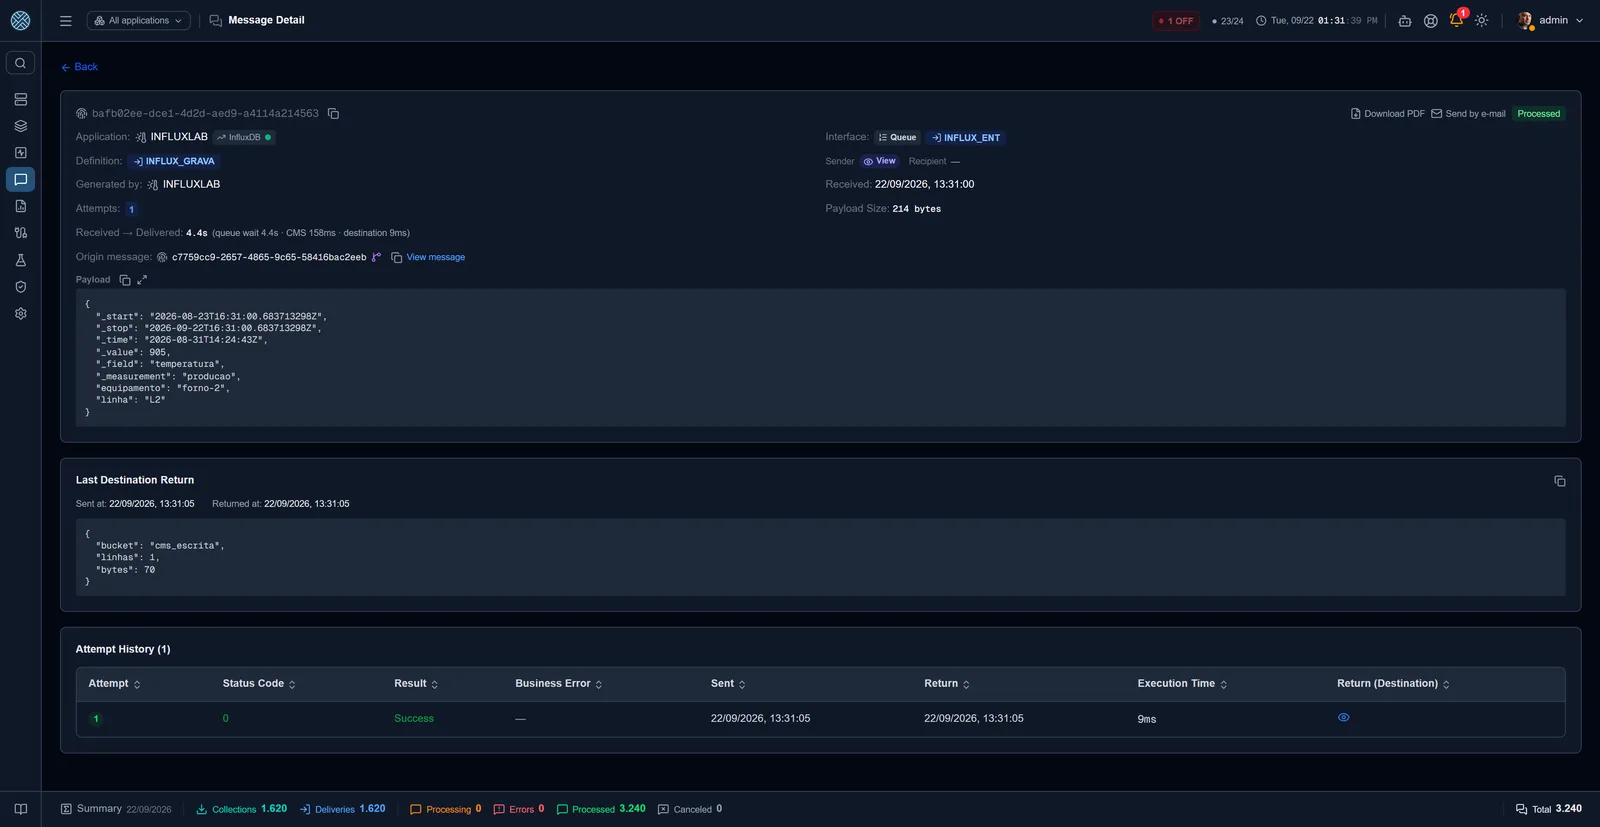The width and height of the screenshot is (1600, 827).
Task: Click the date and time clock display
Action: [x=1317, y=21]
